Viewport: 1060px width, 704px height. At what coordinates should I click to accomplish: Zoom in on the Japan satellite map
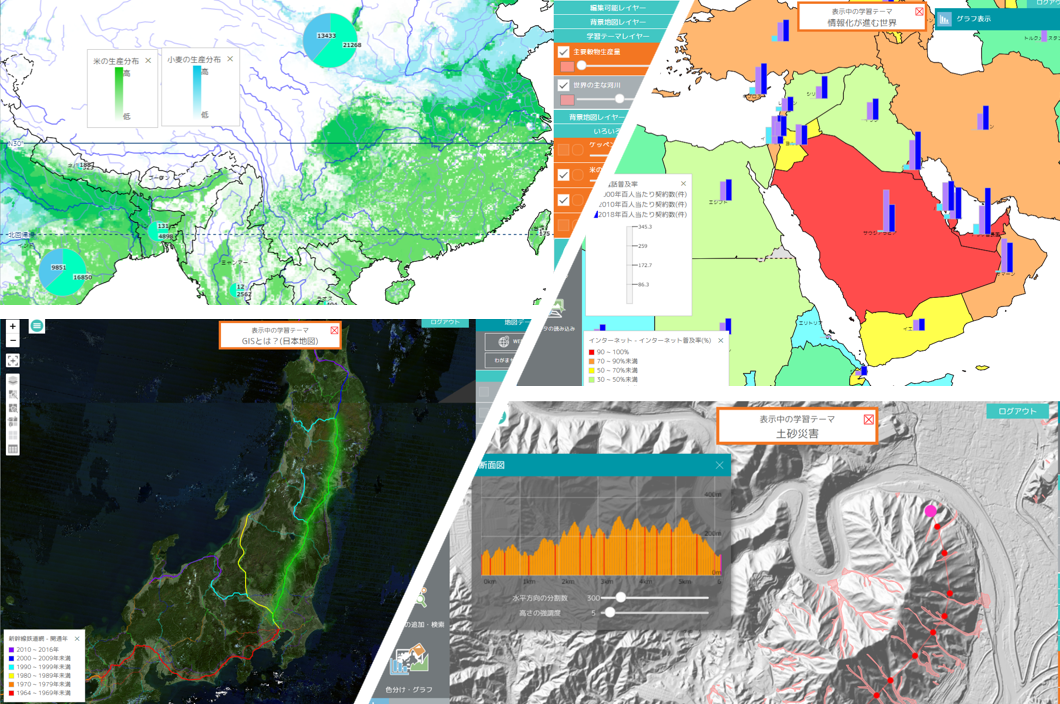(x=12, y=327)
